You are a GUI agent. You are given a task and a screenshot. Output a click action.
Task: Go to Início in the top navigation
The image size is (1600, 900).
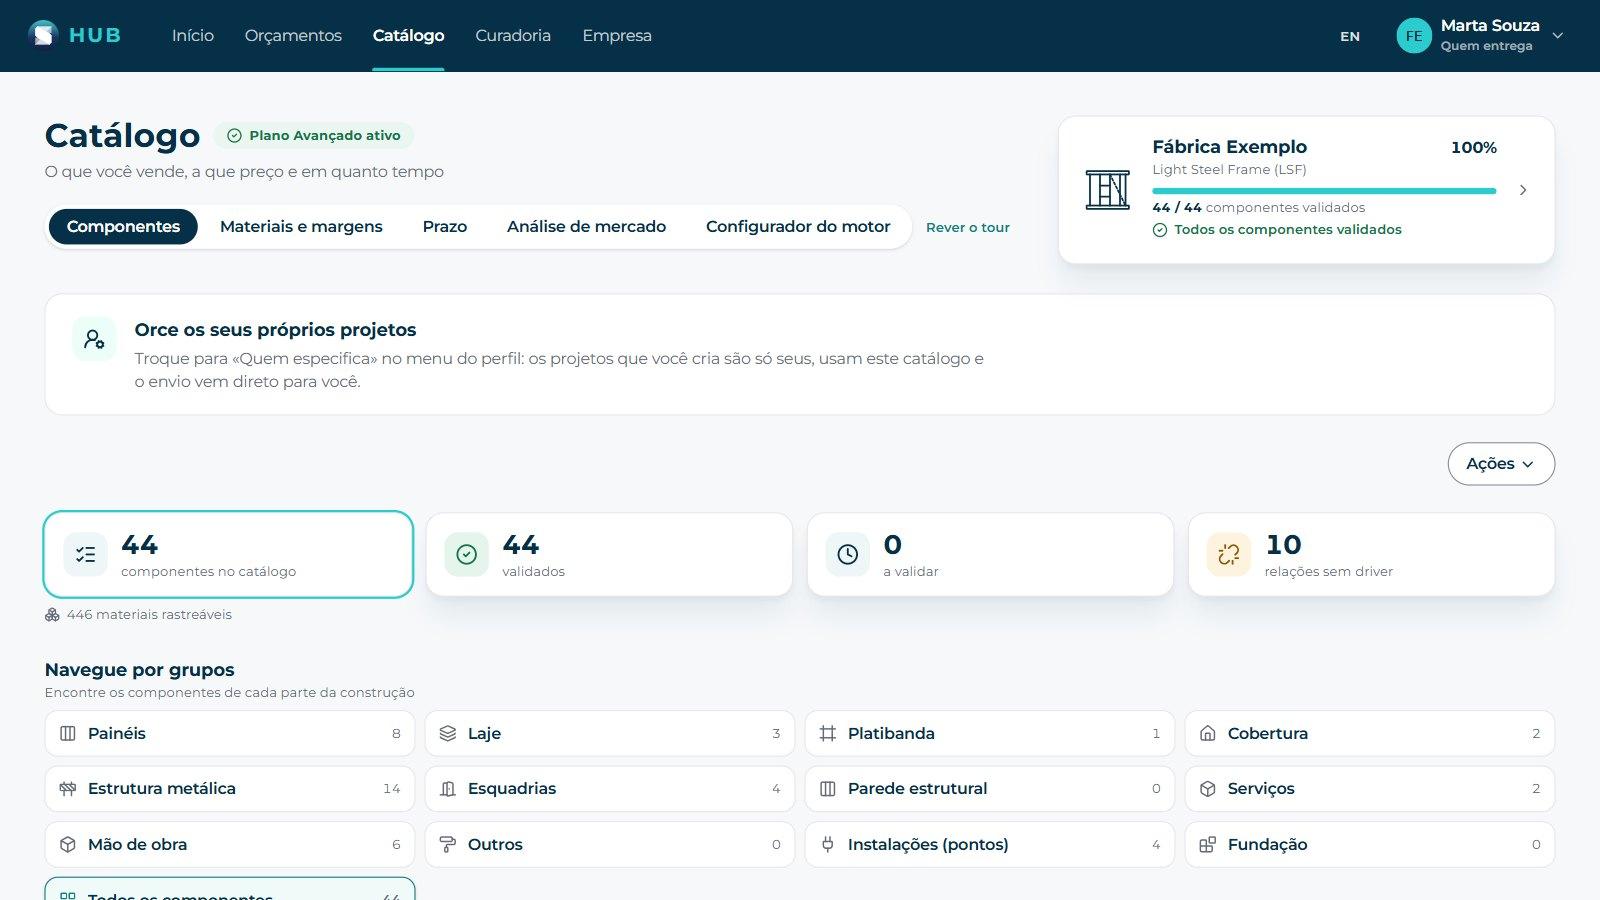click(x=193, y=35)
